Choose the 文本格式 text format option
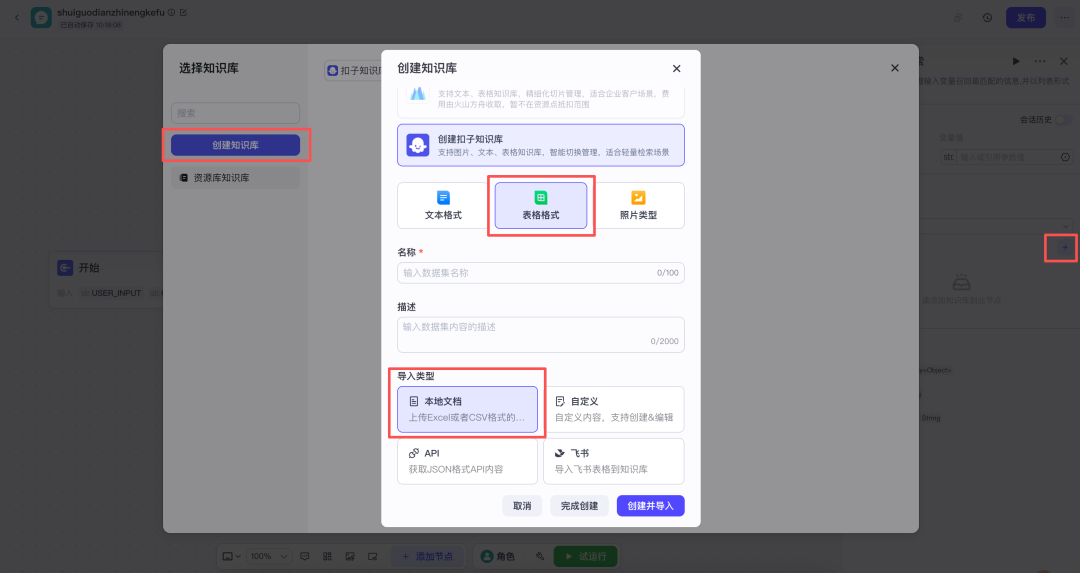The width and height of the screenshot is (1080, 573). tap(443, 205)
